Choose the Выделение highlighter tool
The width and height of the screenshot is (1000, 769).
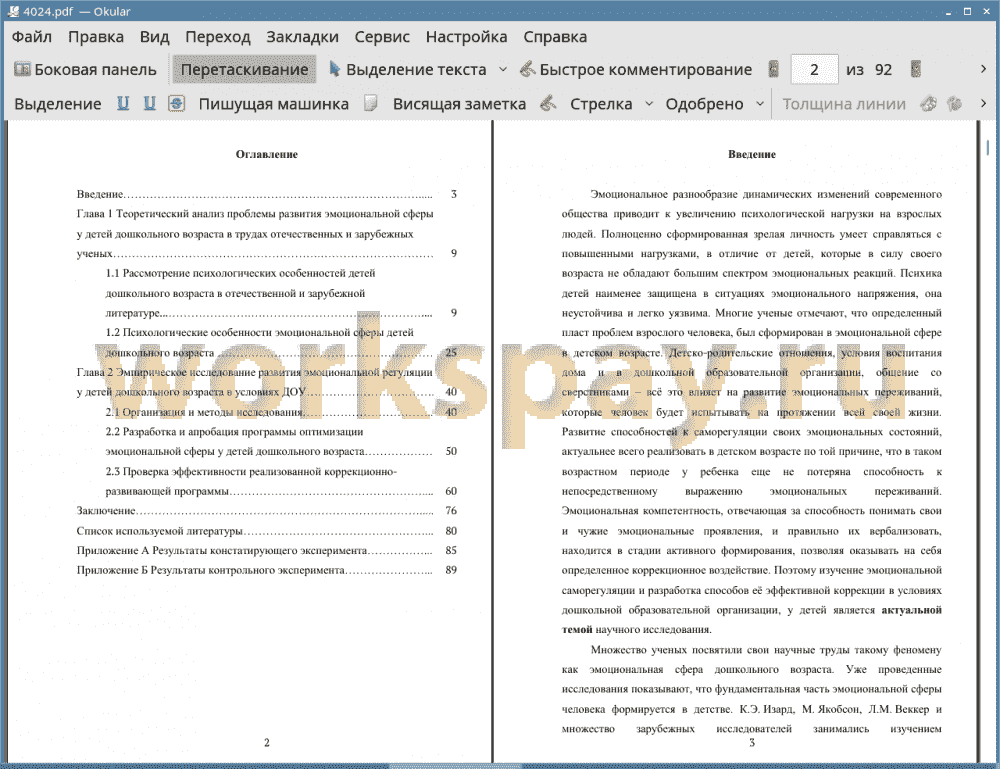click(57, 104)
